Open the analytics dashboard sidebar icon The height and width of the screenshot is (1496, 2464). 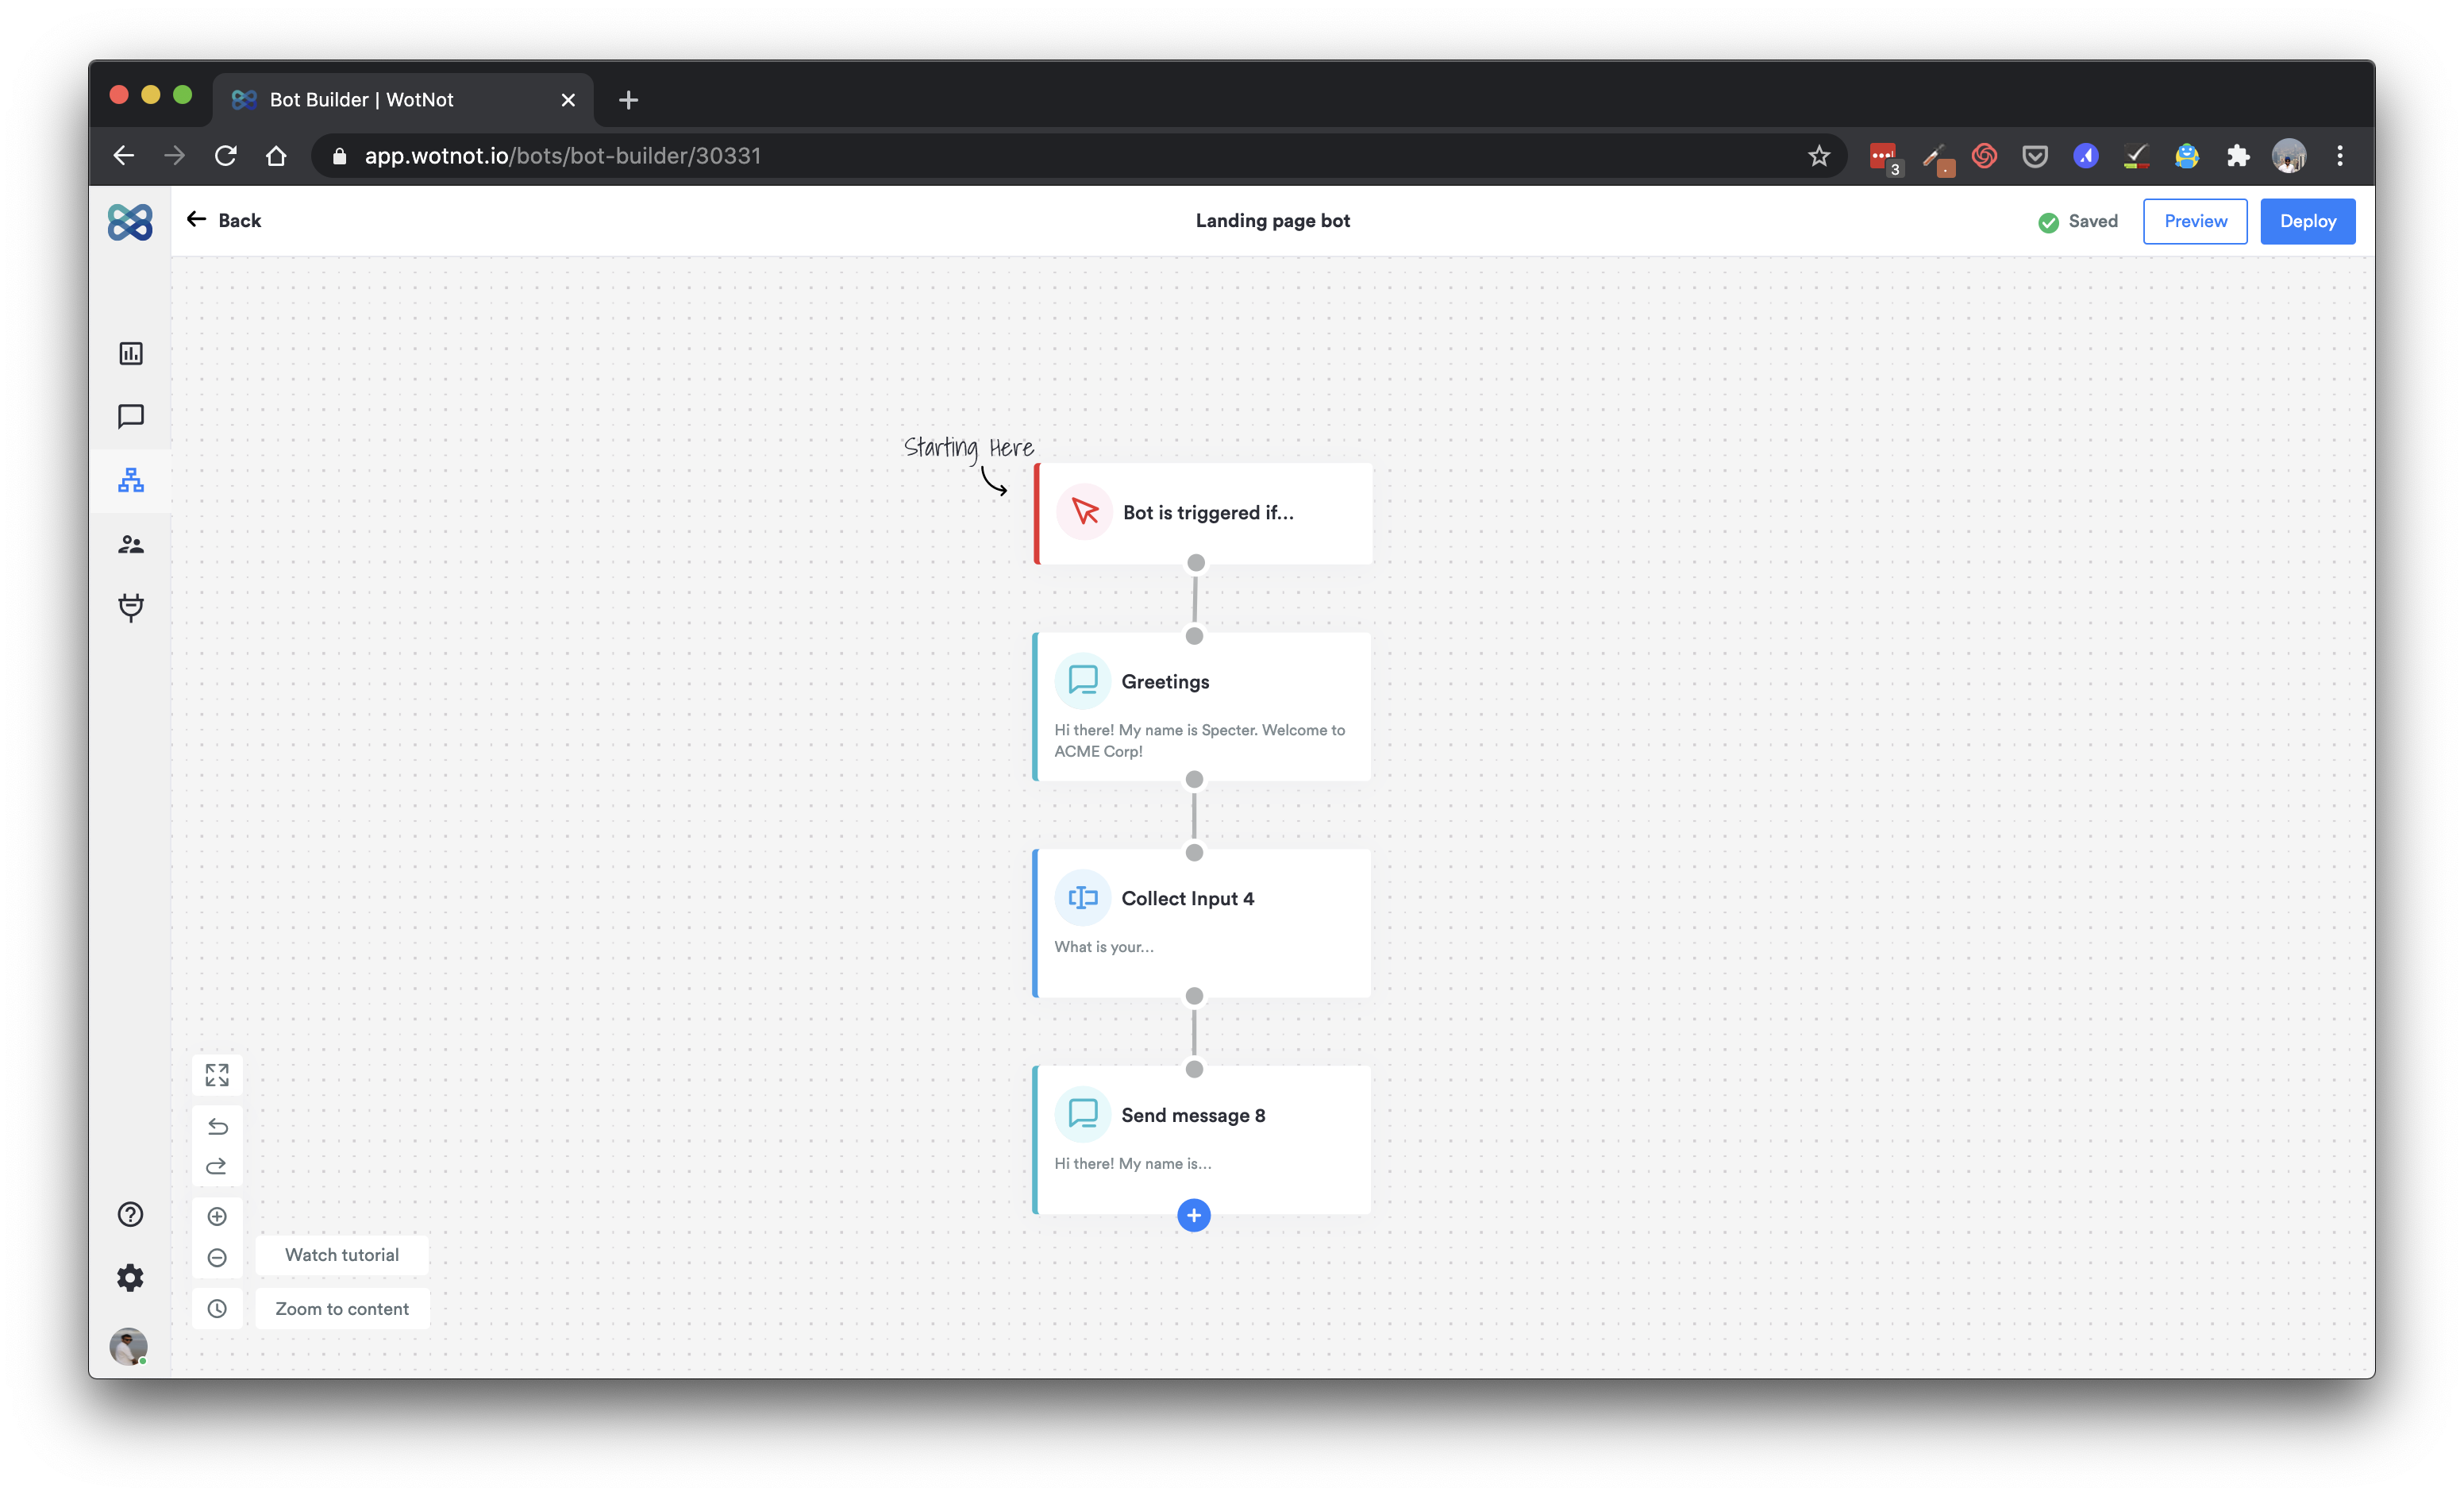[131, 353]
